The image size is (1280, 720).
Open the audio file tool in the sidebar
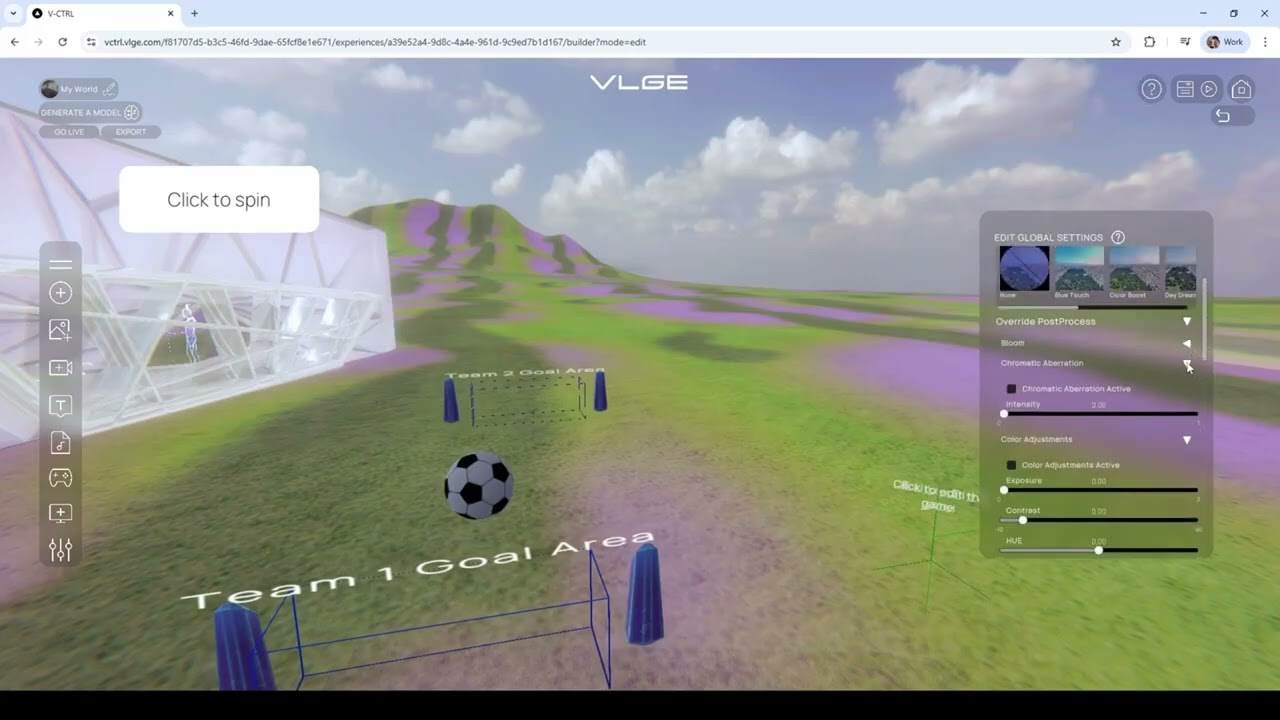[x=60, y=442]
